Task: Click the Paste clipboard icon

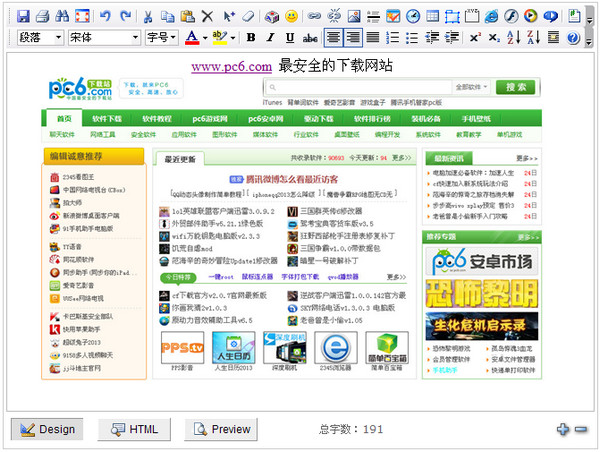Action: (188, 16)
